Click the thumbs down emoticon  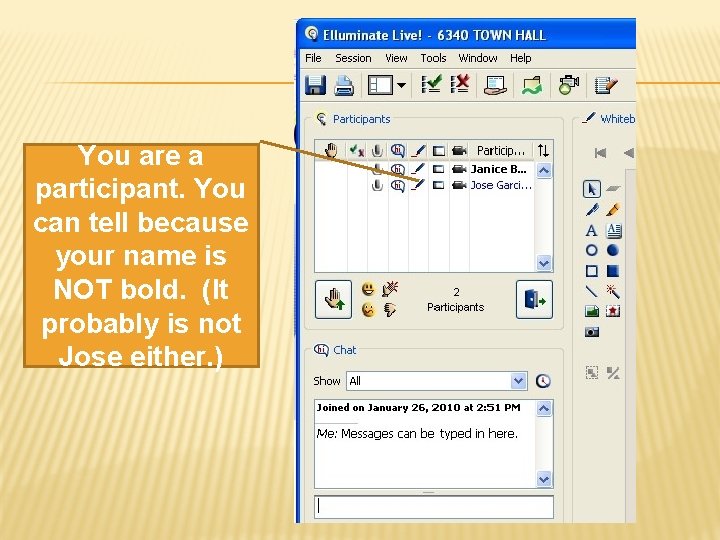point(390,310)
